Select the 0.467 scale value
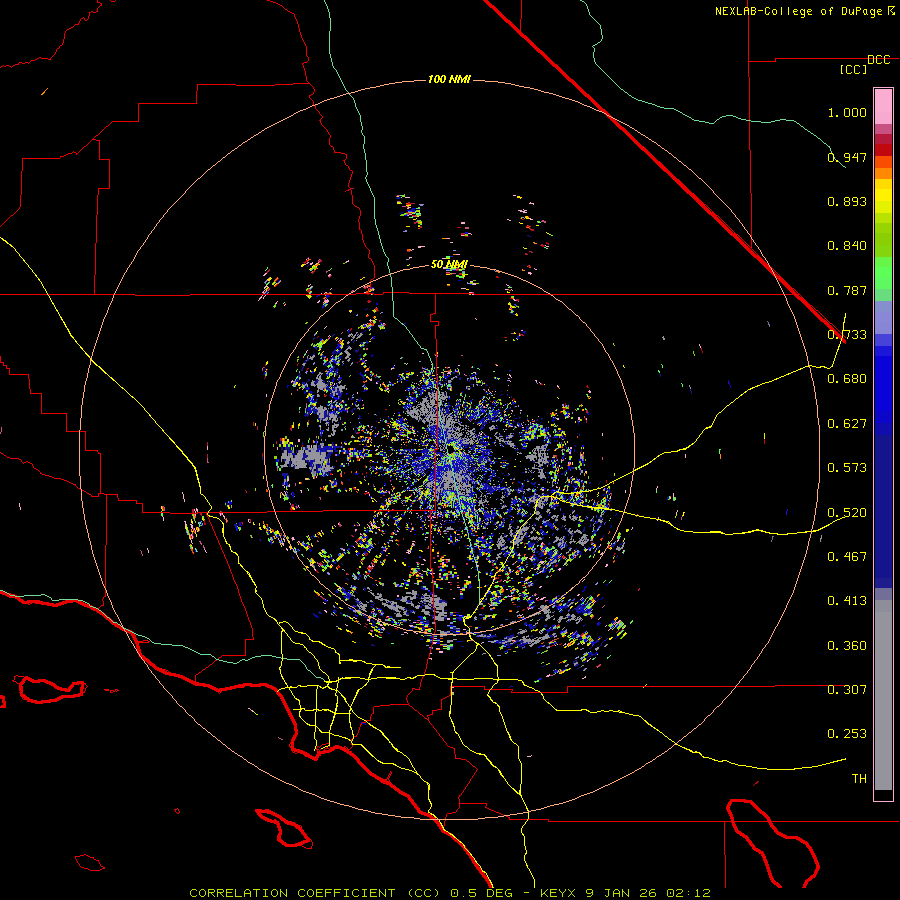 point(847,557)
